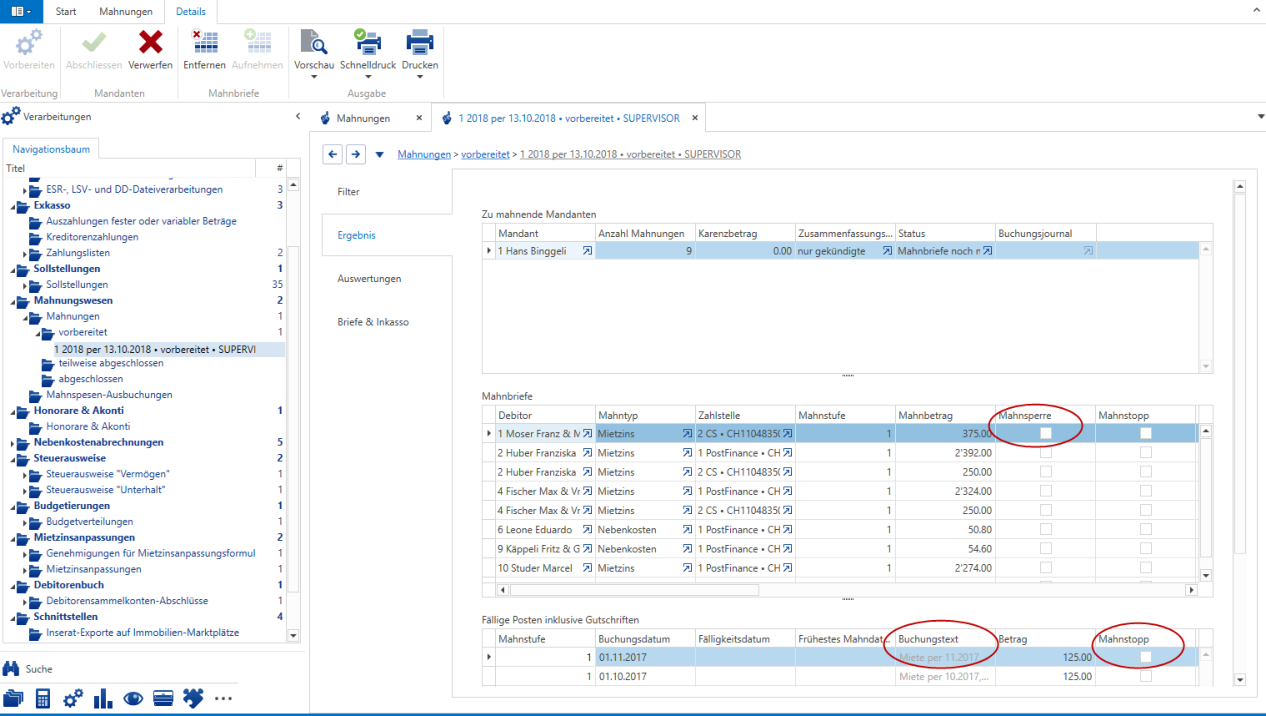Collapse the Exkasso tree node
This screenshot has height=716, width=1266.
point(12,205)
